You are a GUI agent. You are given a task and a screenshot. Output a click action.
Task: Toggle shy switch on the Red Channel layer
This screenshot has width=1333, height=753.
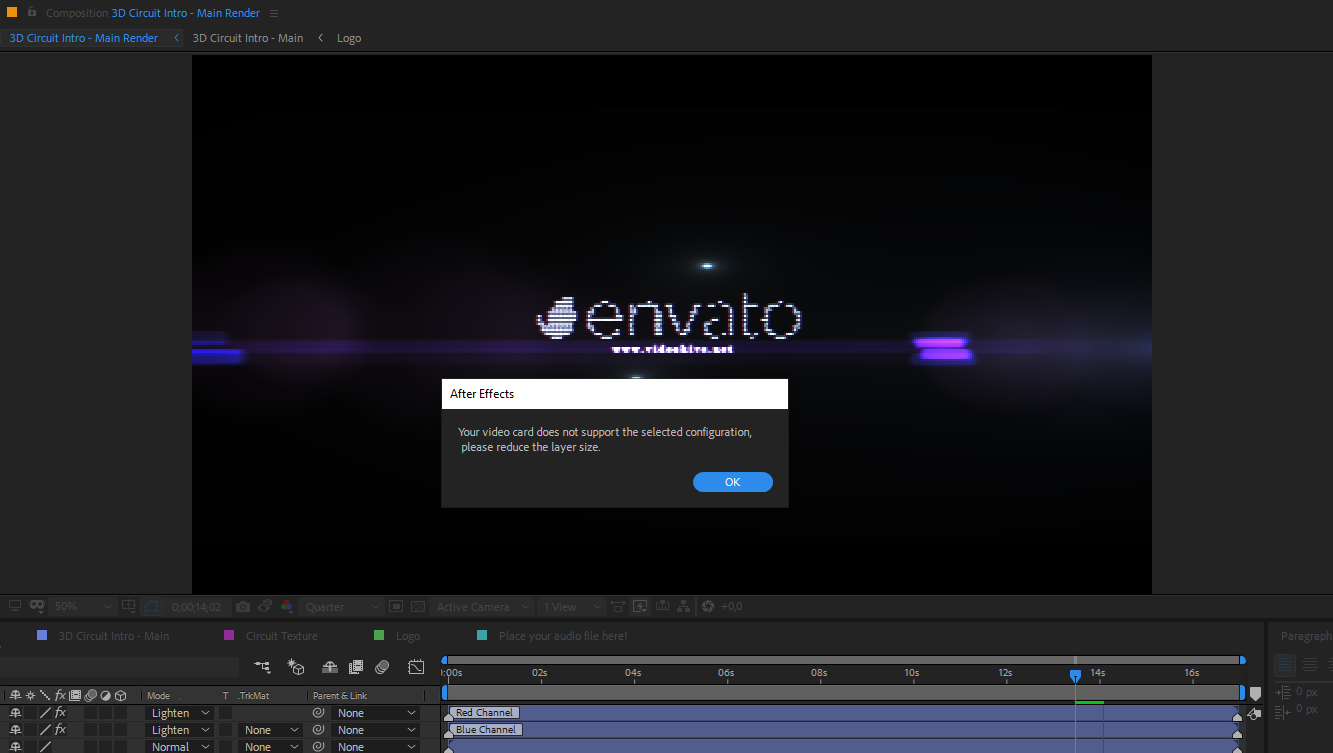click(x=15, y=713)
